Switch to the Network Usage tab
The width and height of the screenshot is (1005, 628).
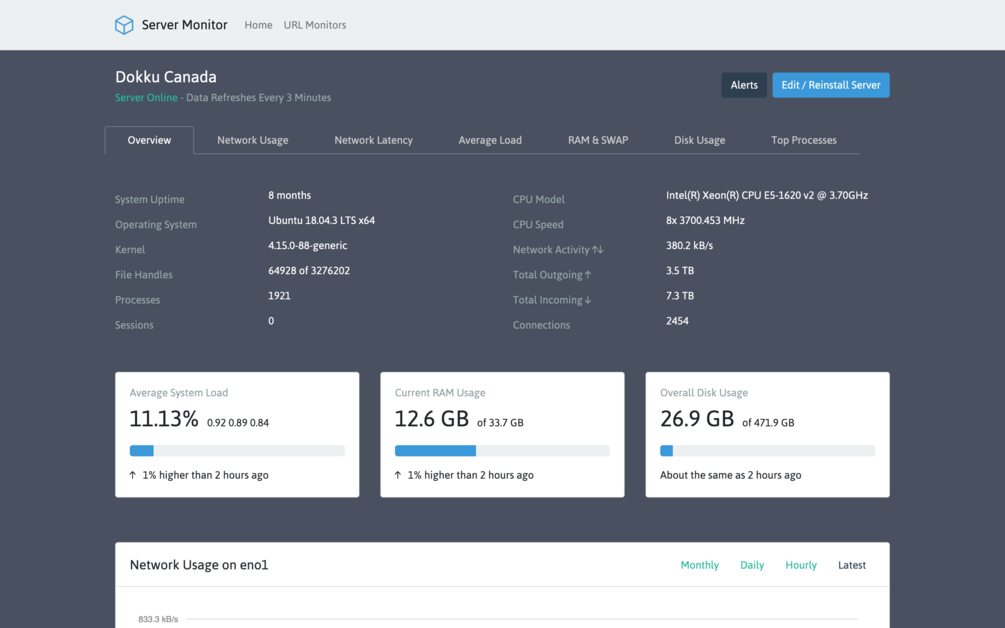click(x=253, y=140)
